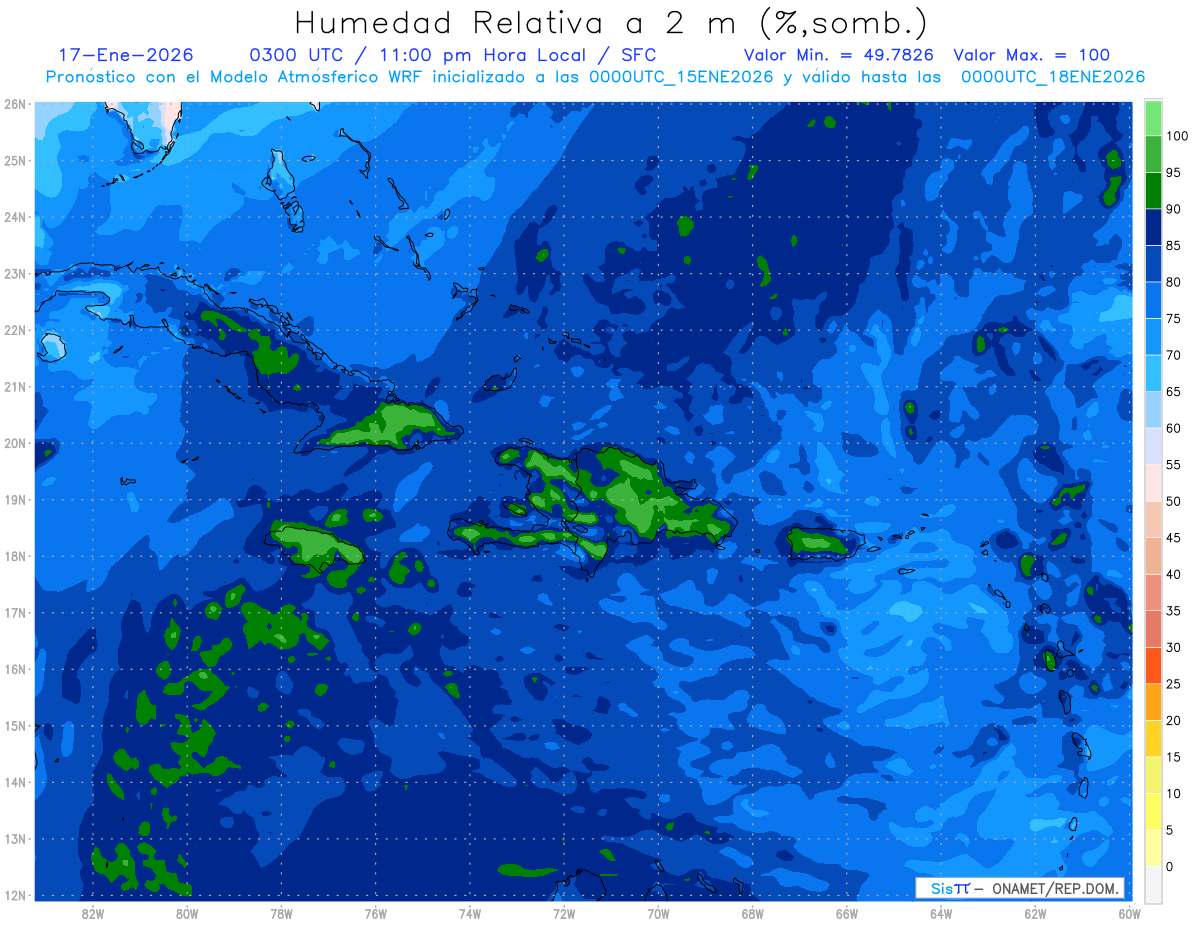Pick the orange-red swatch between 25 and 30

(x=1152, y=665)
